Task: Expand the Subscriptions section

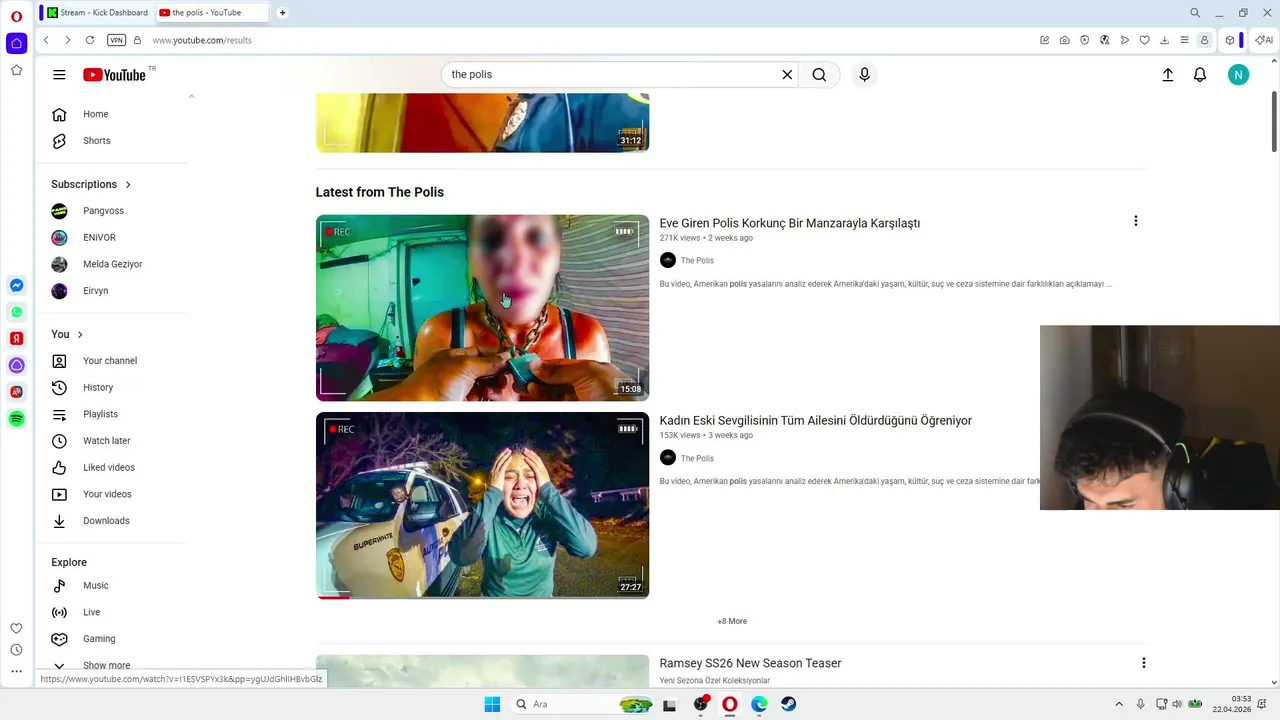Action: tap(91, 184)
